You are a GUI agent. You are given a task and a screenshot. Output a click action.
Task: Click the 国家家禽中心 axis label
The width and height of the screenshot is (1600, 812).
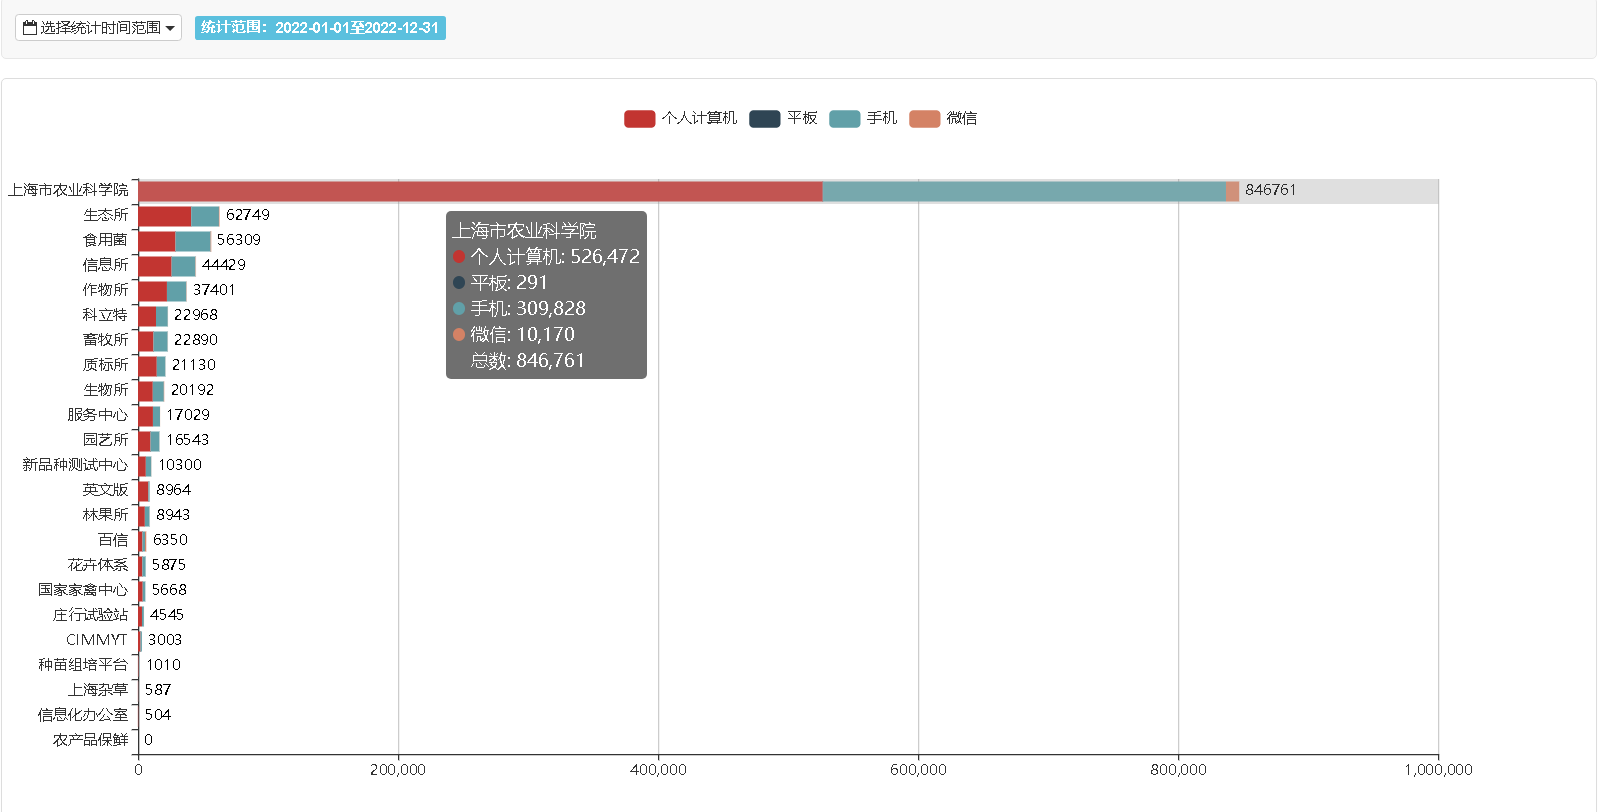(83, 590)
